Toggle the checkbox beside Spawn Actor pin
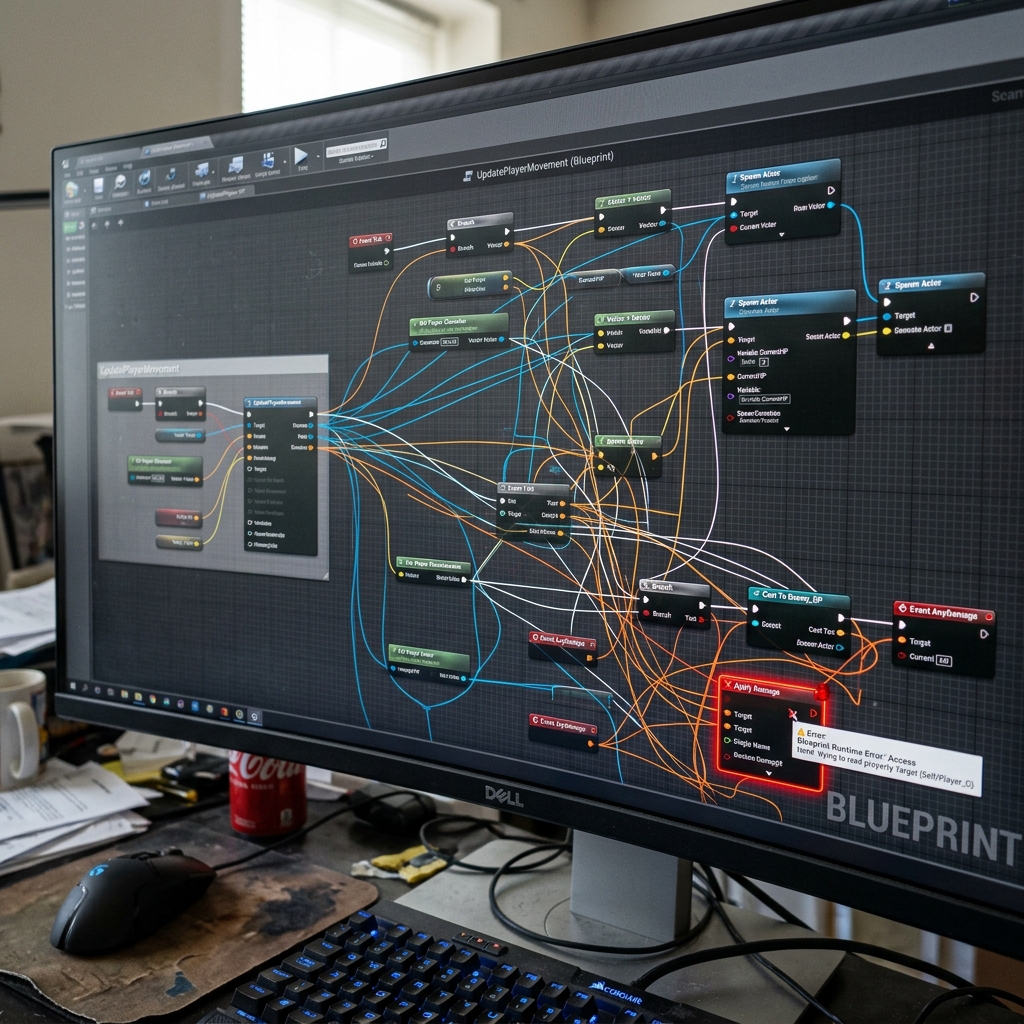Viewport: 1024px width, 1024px height. tap(948, 328)
